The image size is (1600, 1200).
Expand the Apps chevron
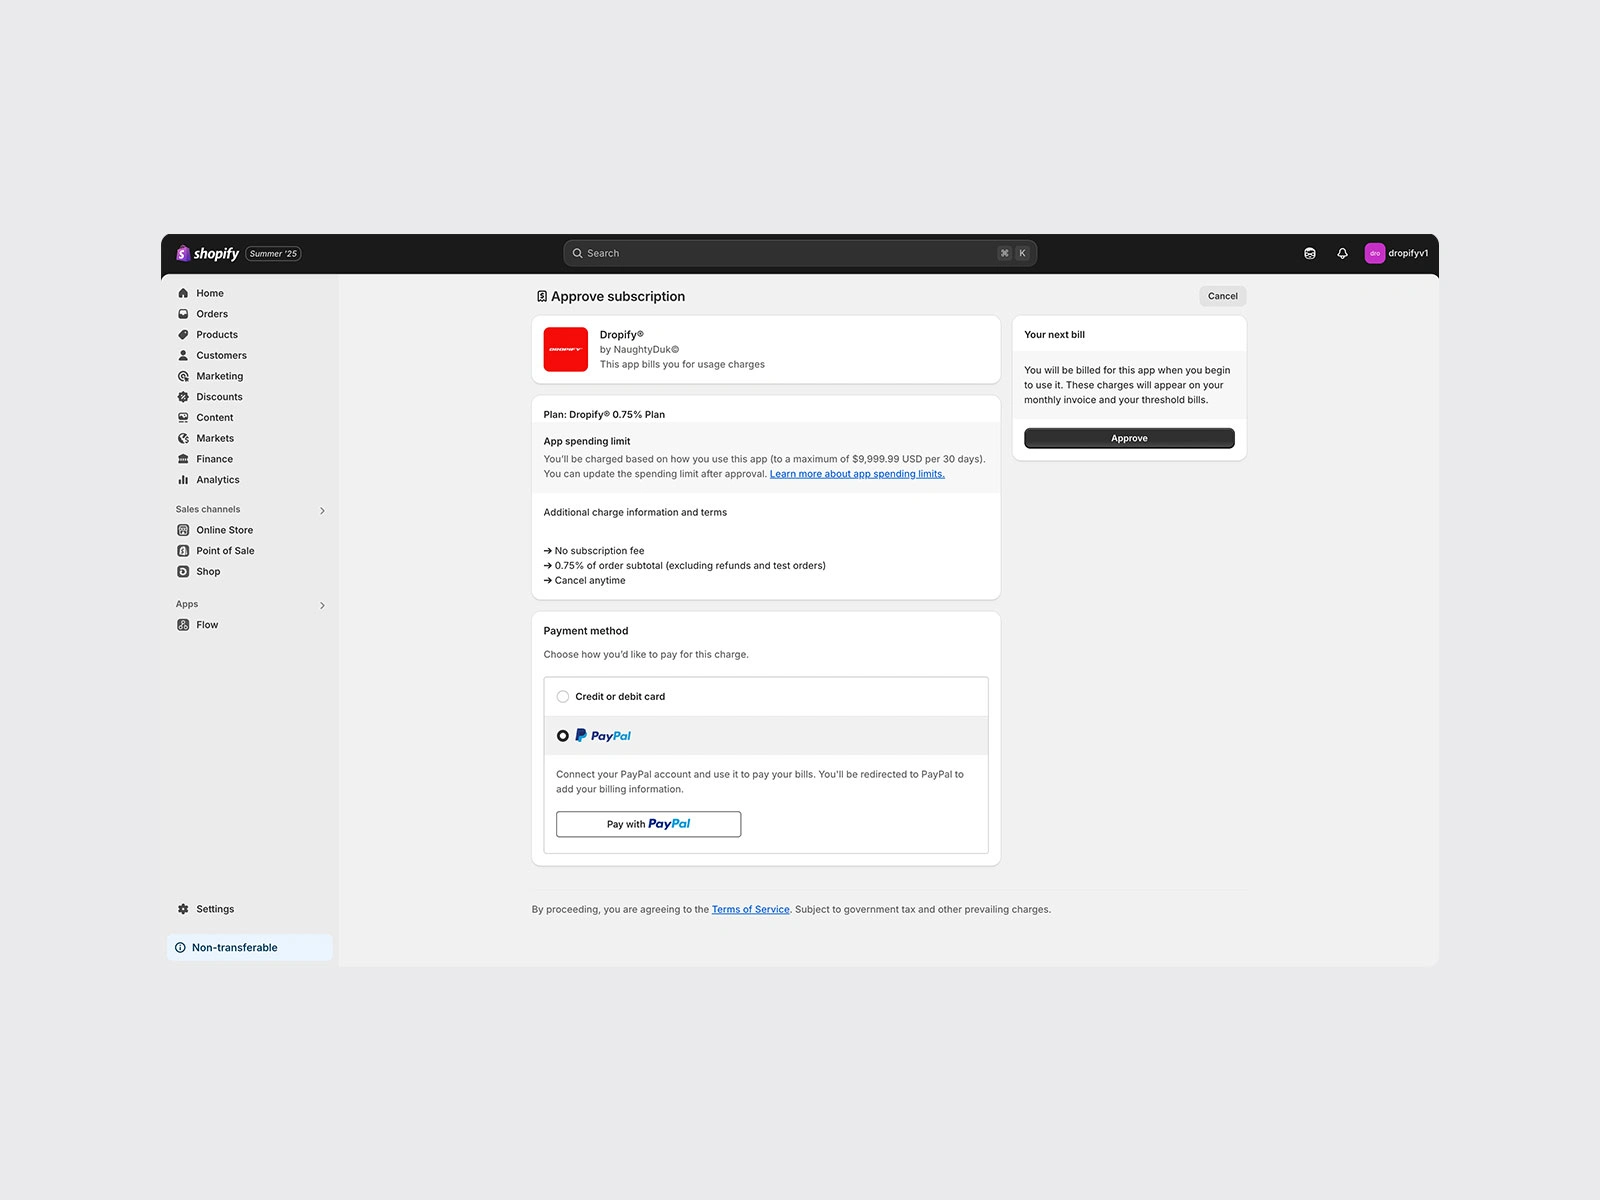pyautogui.click(x=322, y=606)
